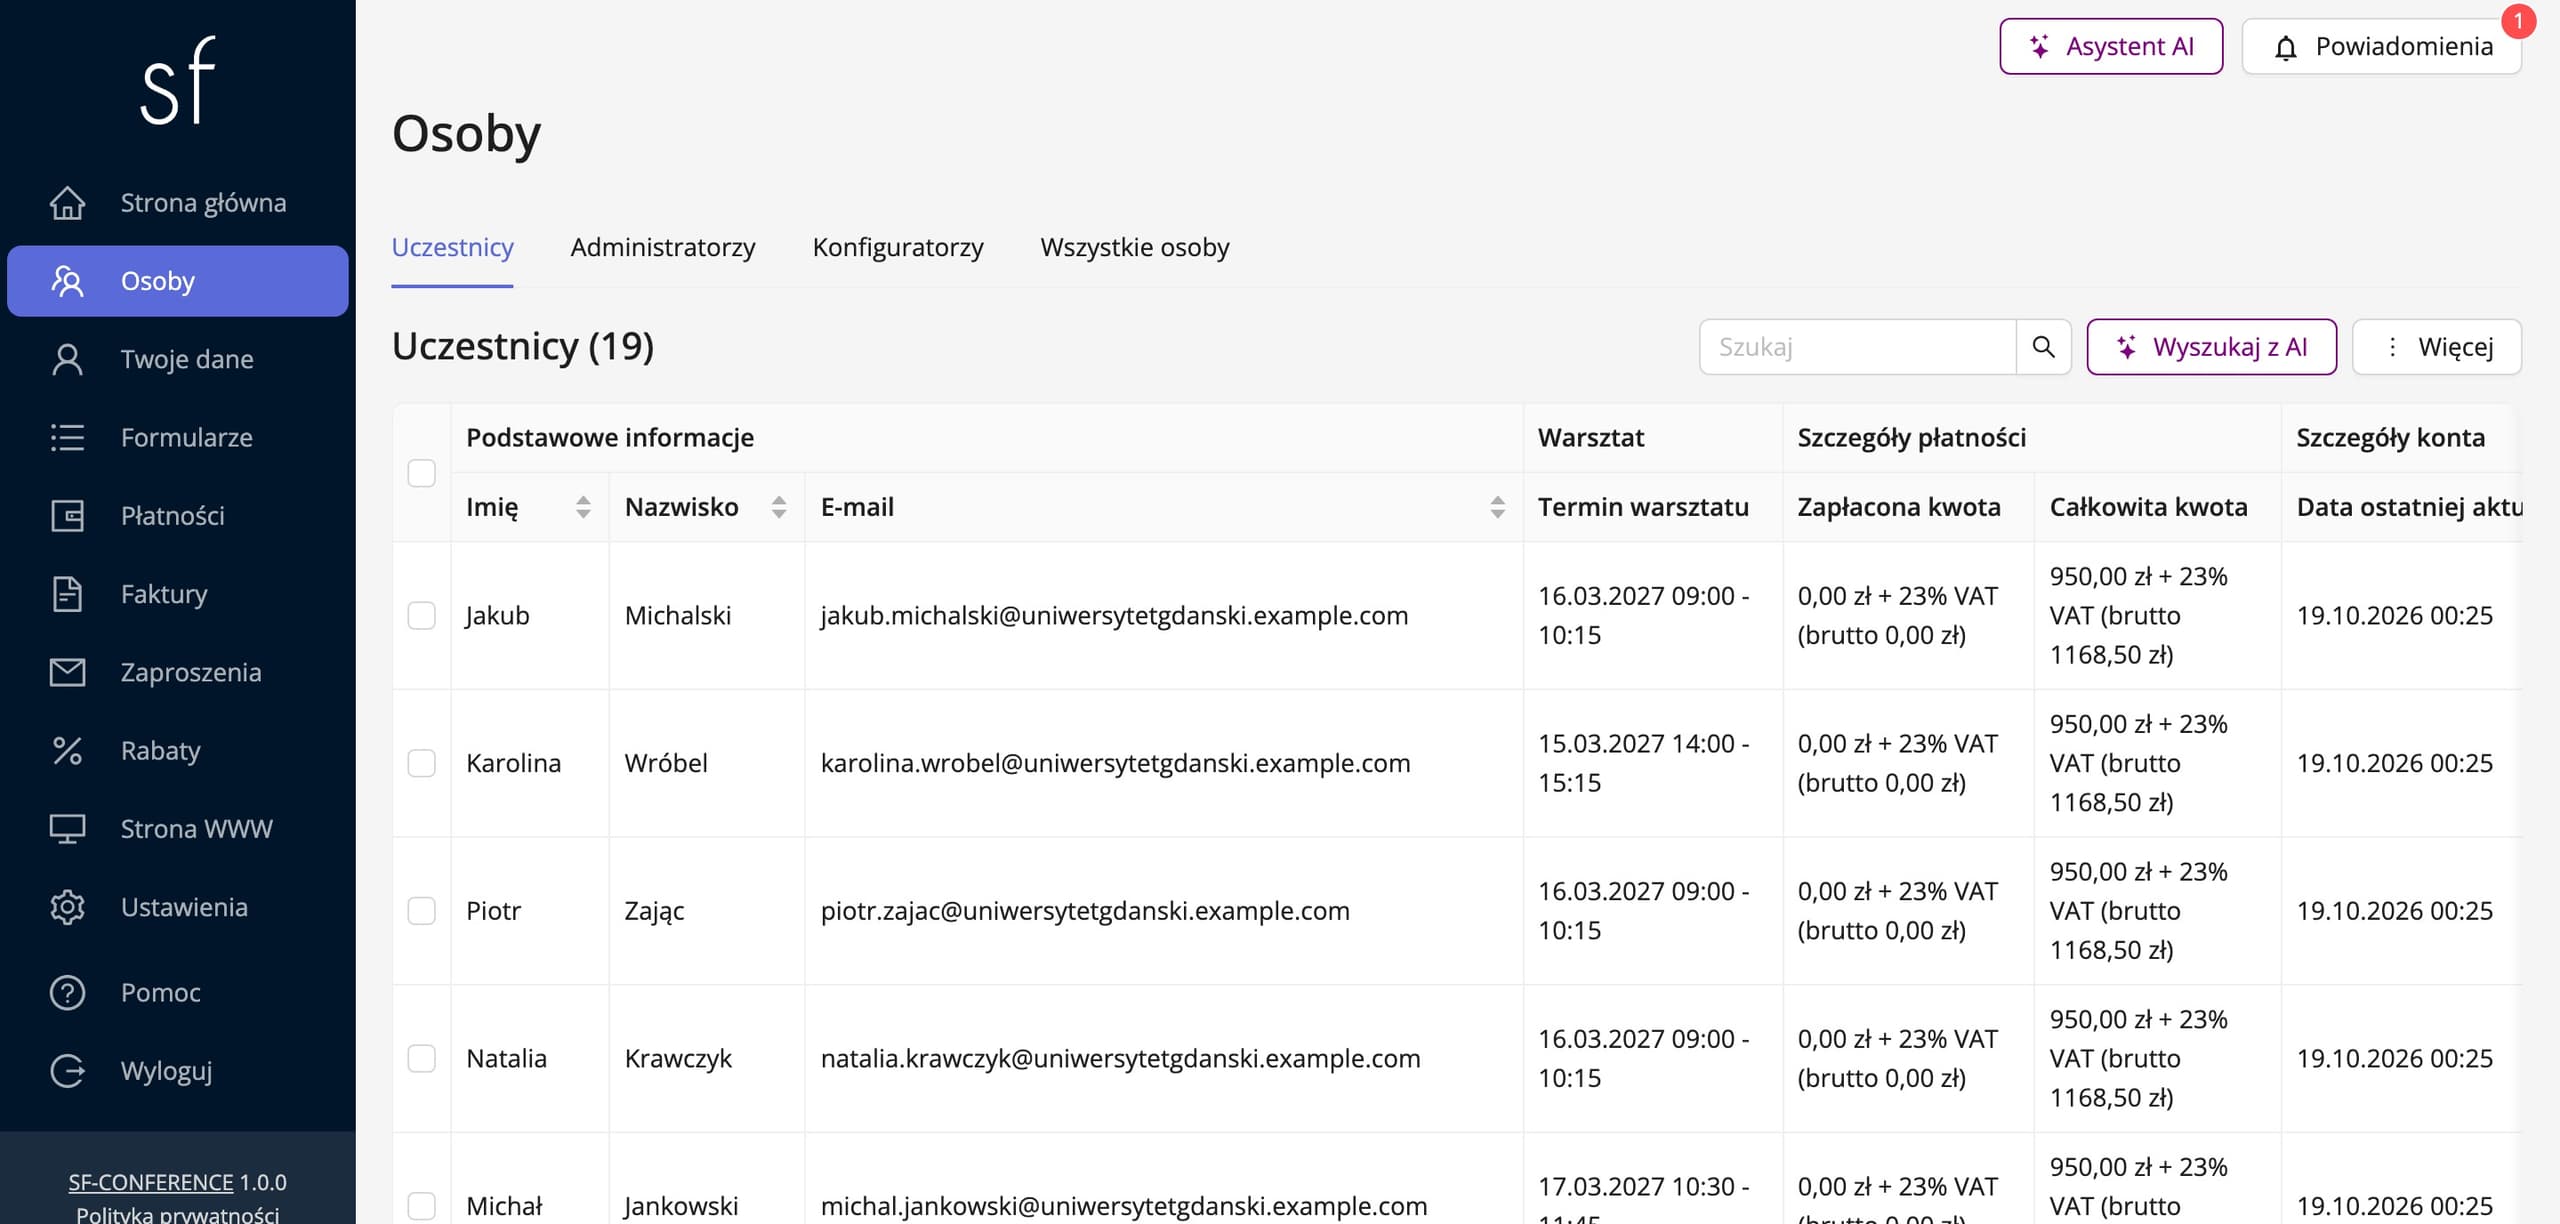Open Twoje dane user icon
Image resolution: width=2560 pixels, height=1224 pixels.
[67, 359]
